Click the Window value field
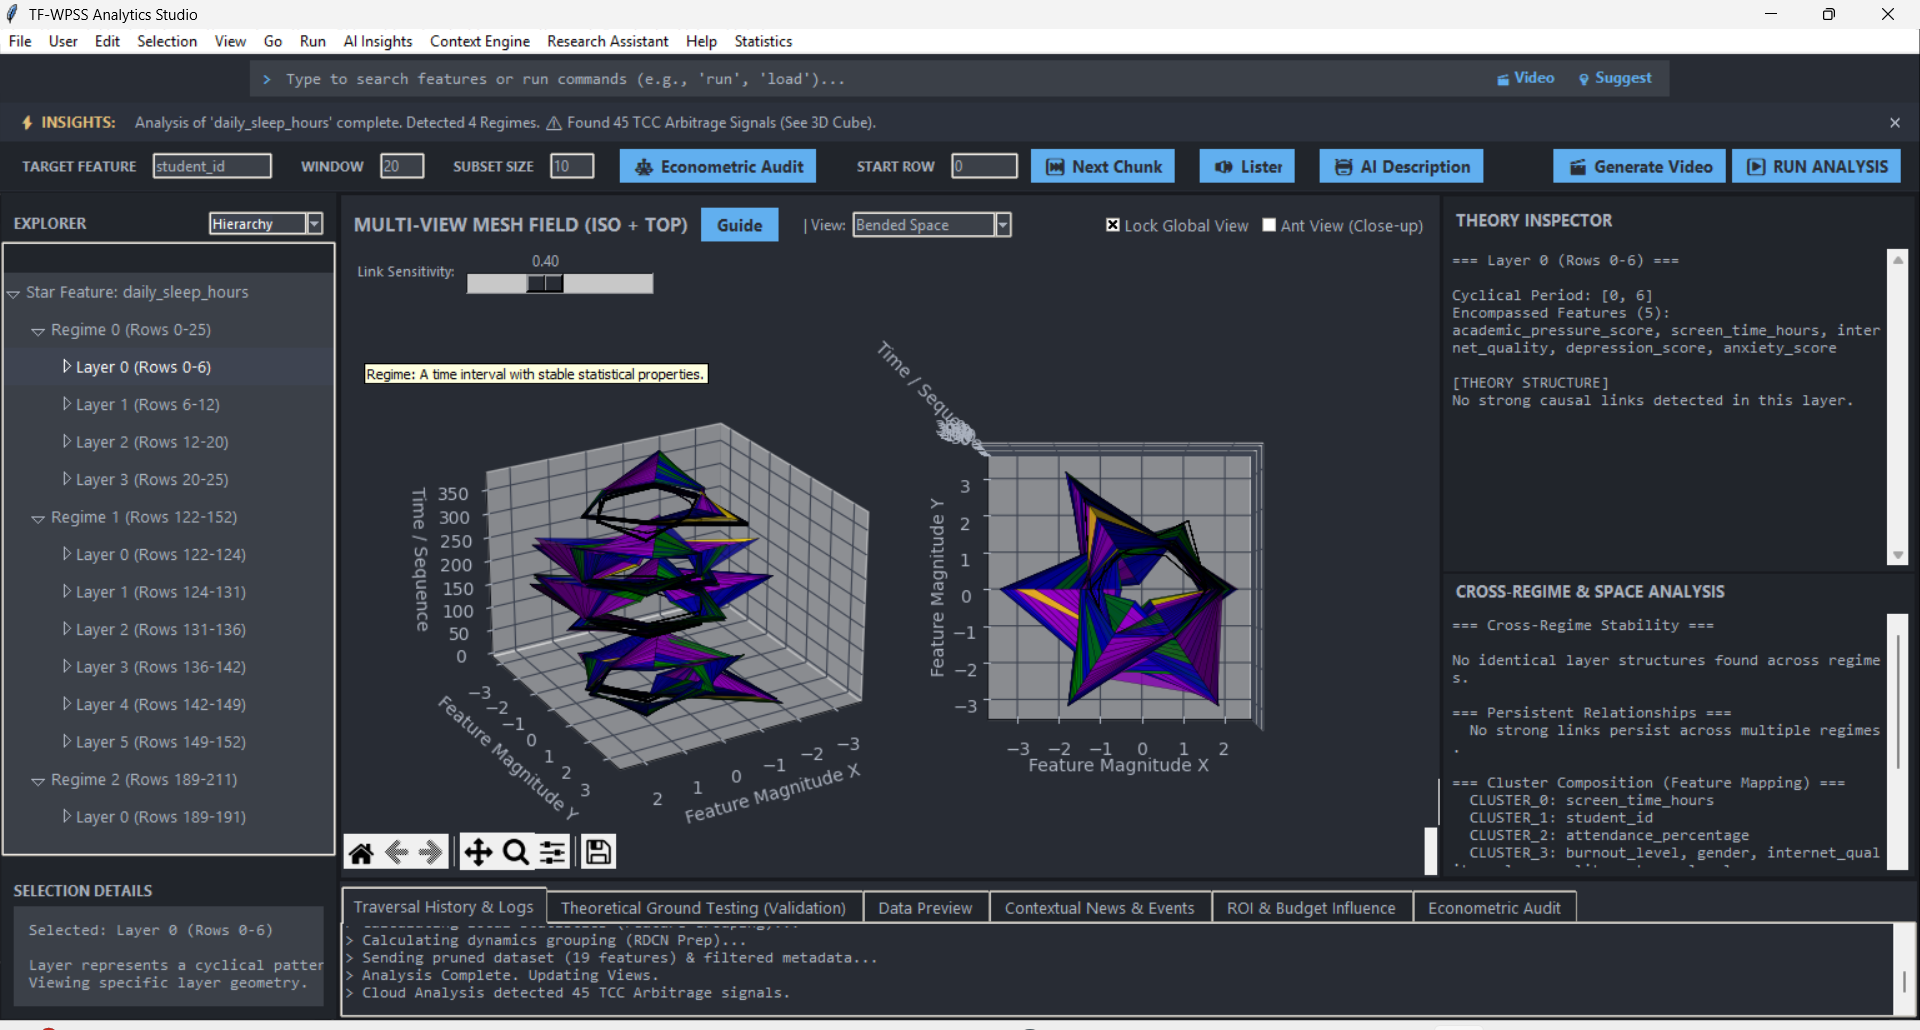The image size is (1920, 1030). coord(402,166)
